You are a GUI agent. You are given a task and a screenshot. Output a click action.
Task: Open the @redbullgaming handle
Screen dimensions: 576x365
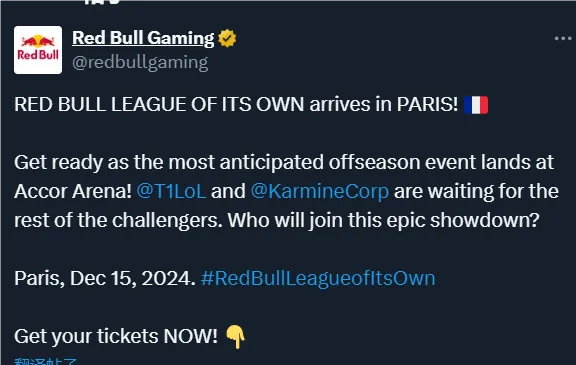point(140,62)
